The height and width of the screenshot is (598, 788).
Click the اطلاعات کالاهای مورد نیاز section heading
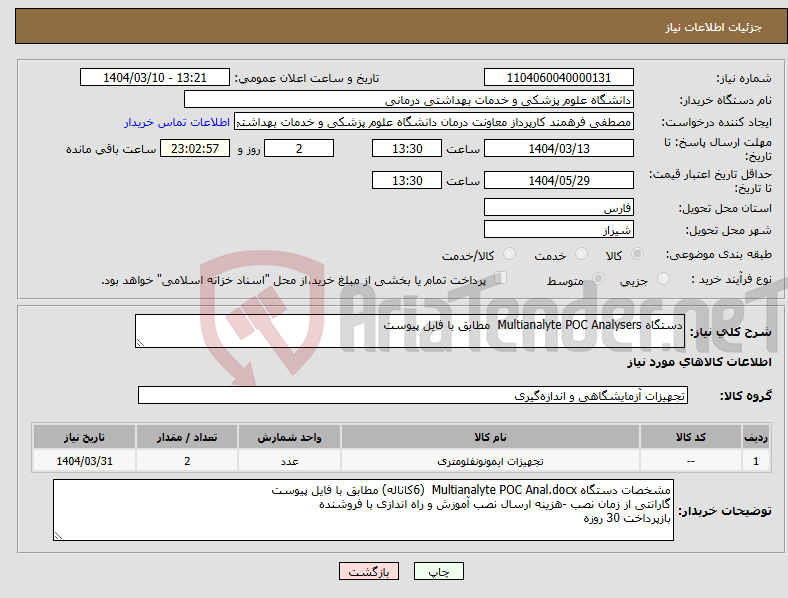click(699, 362)
